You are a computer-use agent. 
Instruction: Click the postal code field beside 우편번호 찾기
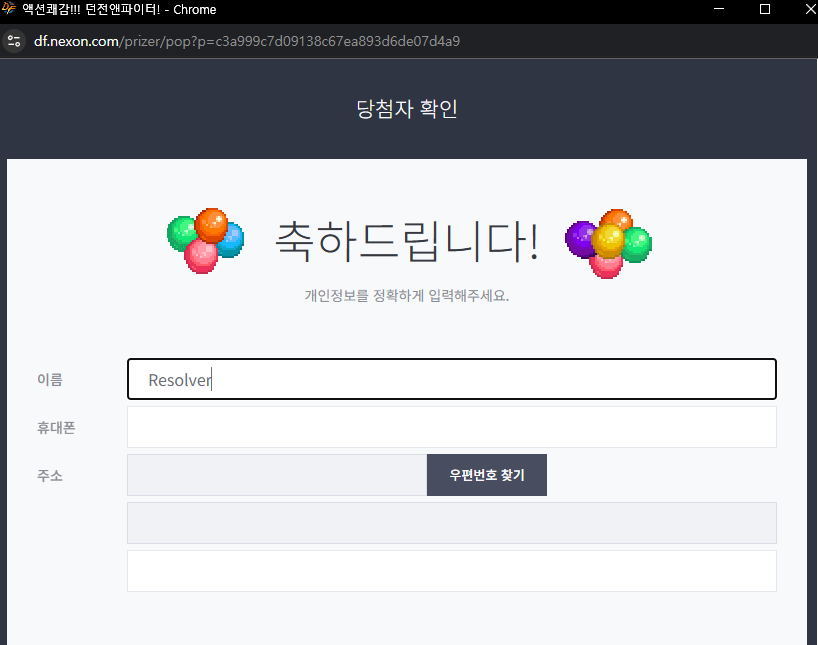coord(276,475)
